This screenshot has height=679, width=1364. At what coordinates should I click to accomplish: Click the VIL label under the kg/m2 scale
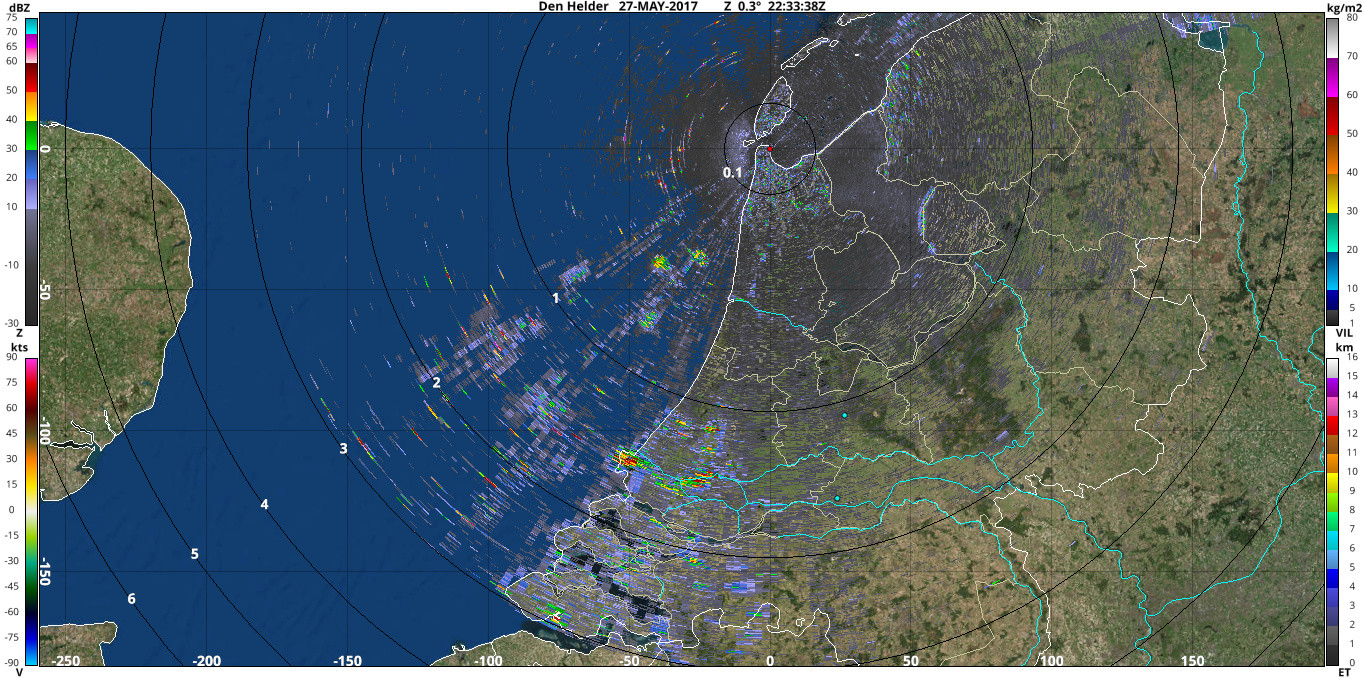coord(1344,332)
